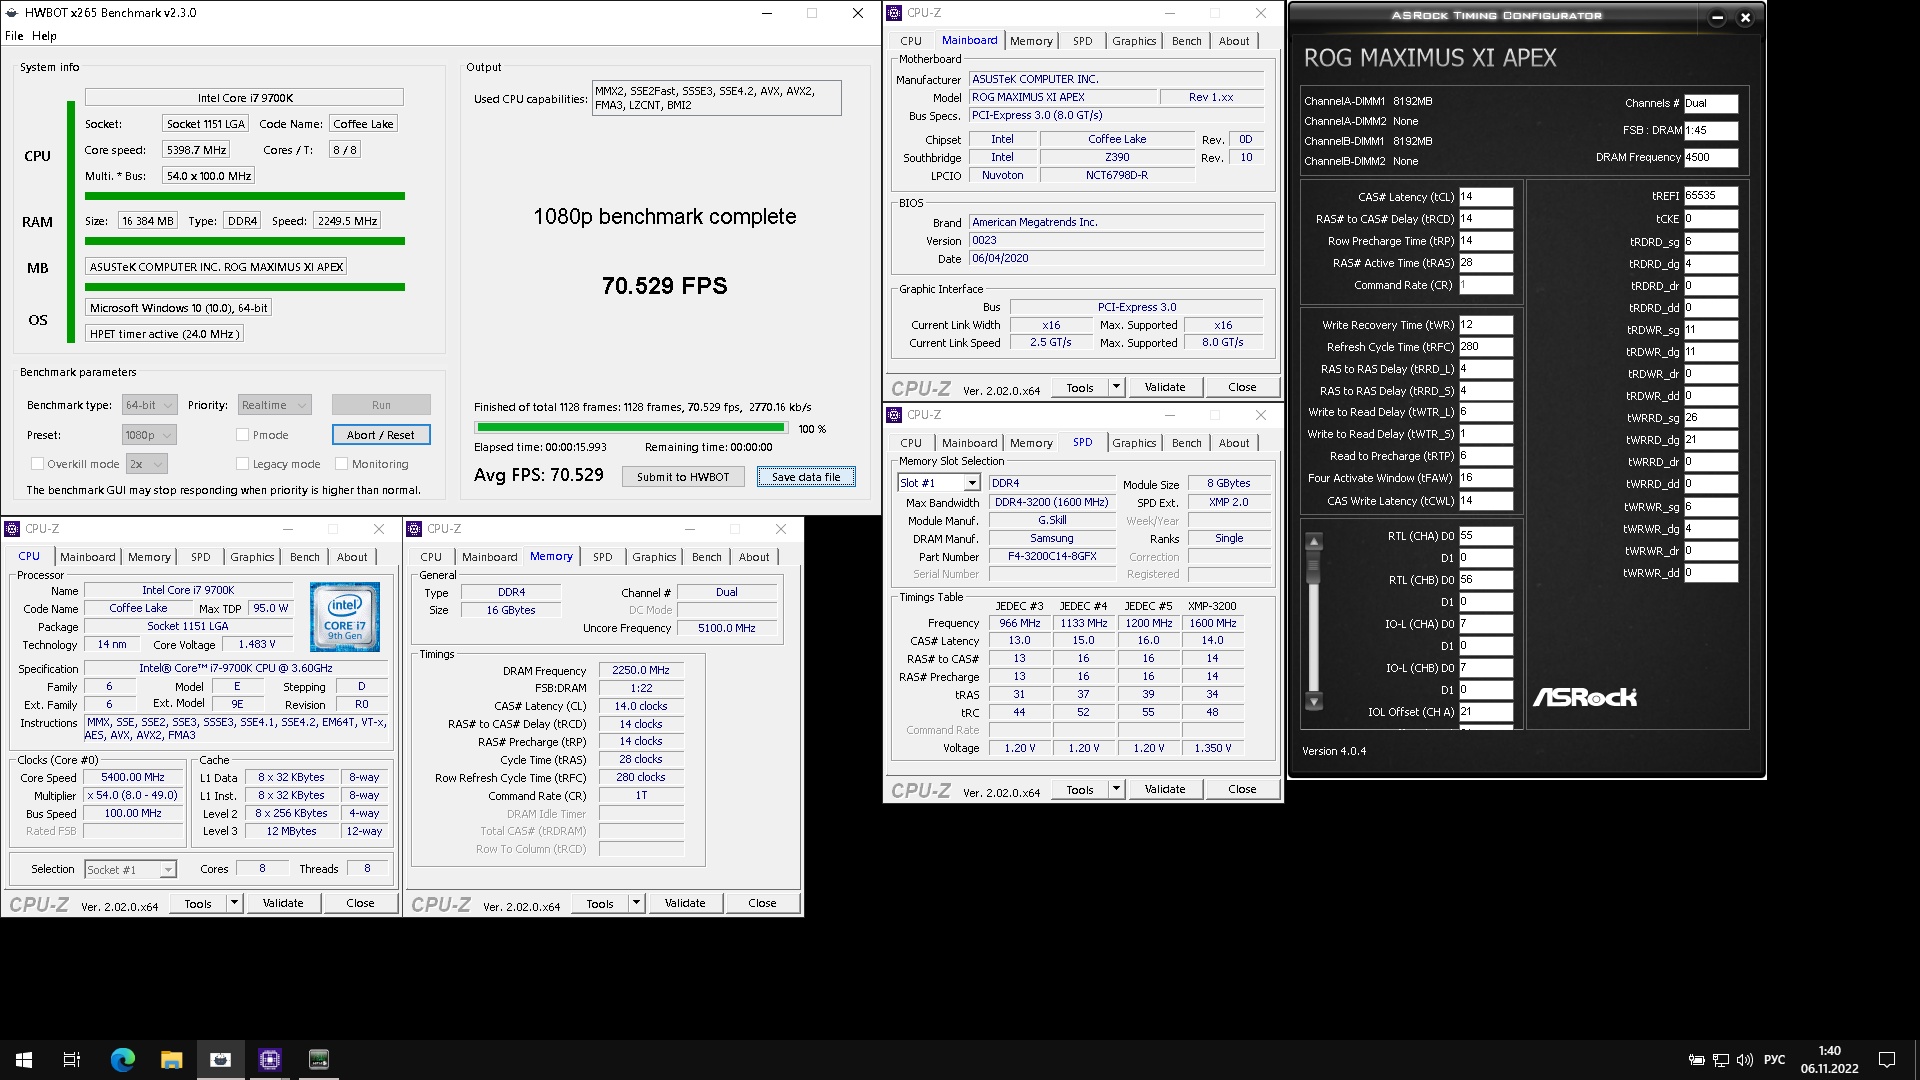
Task: Open notification center in system tray
Action: (x=1887, y=1060)
